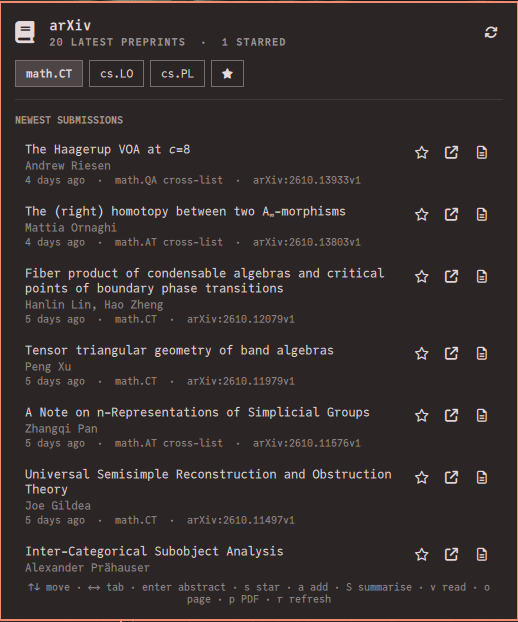Click author name Mattia Ornaghi
This screenshot has height=622, width=518.
71,228
